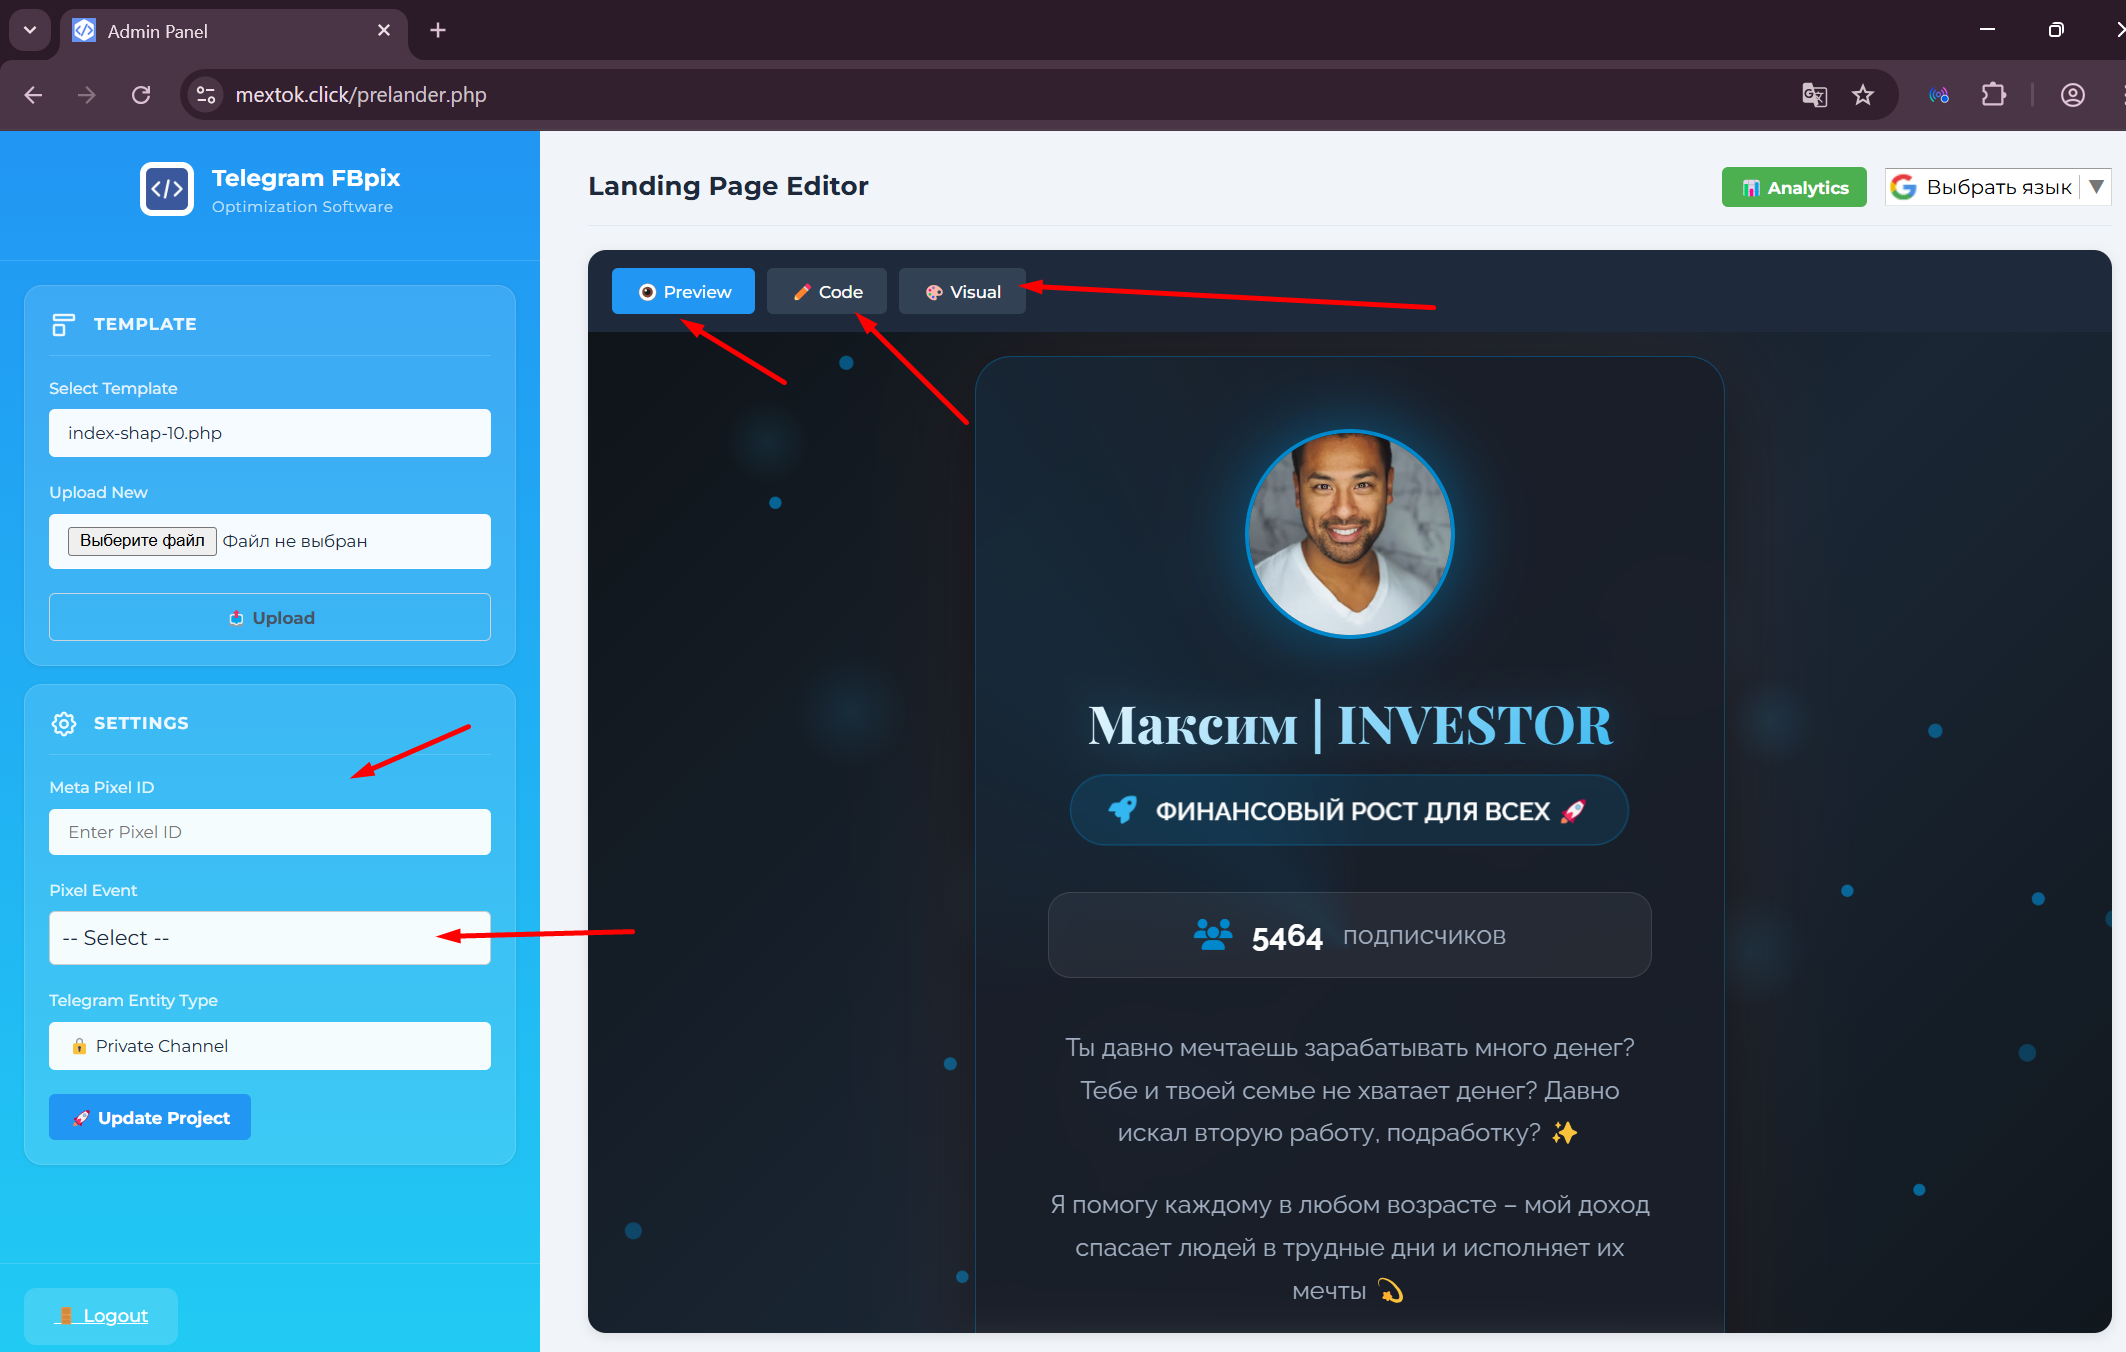
Task: Switch to the Code tab
Action: pos(827,292)
